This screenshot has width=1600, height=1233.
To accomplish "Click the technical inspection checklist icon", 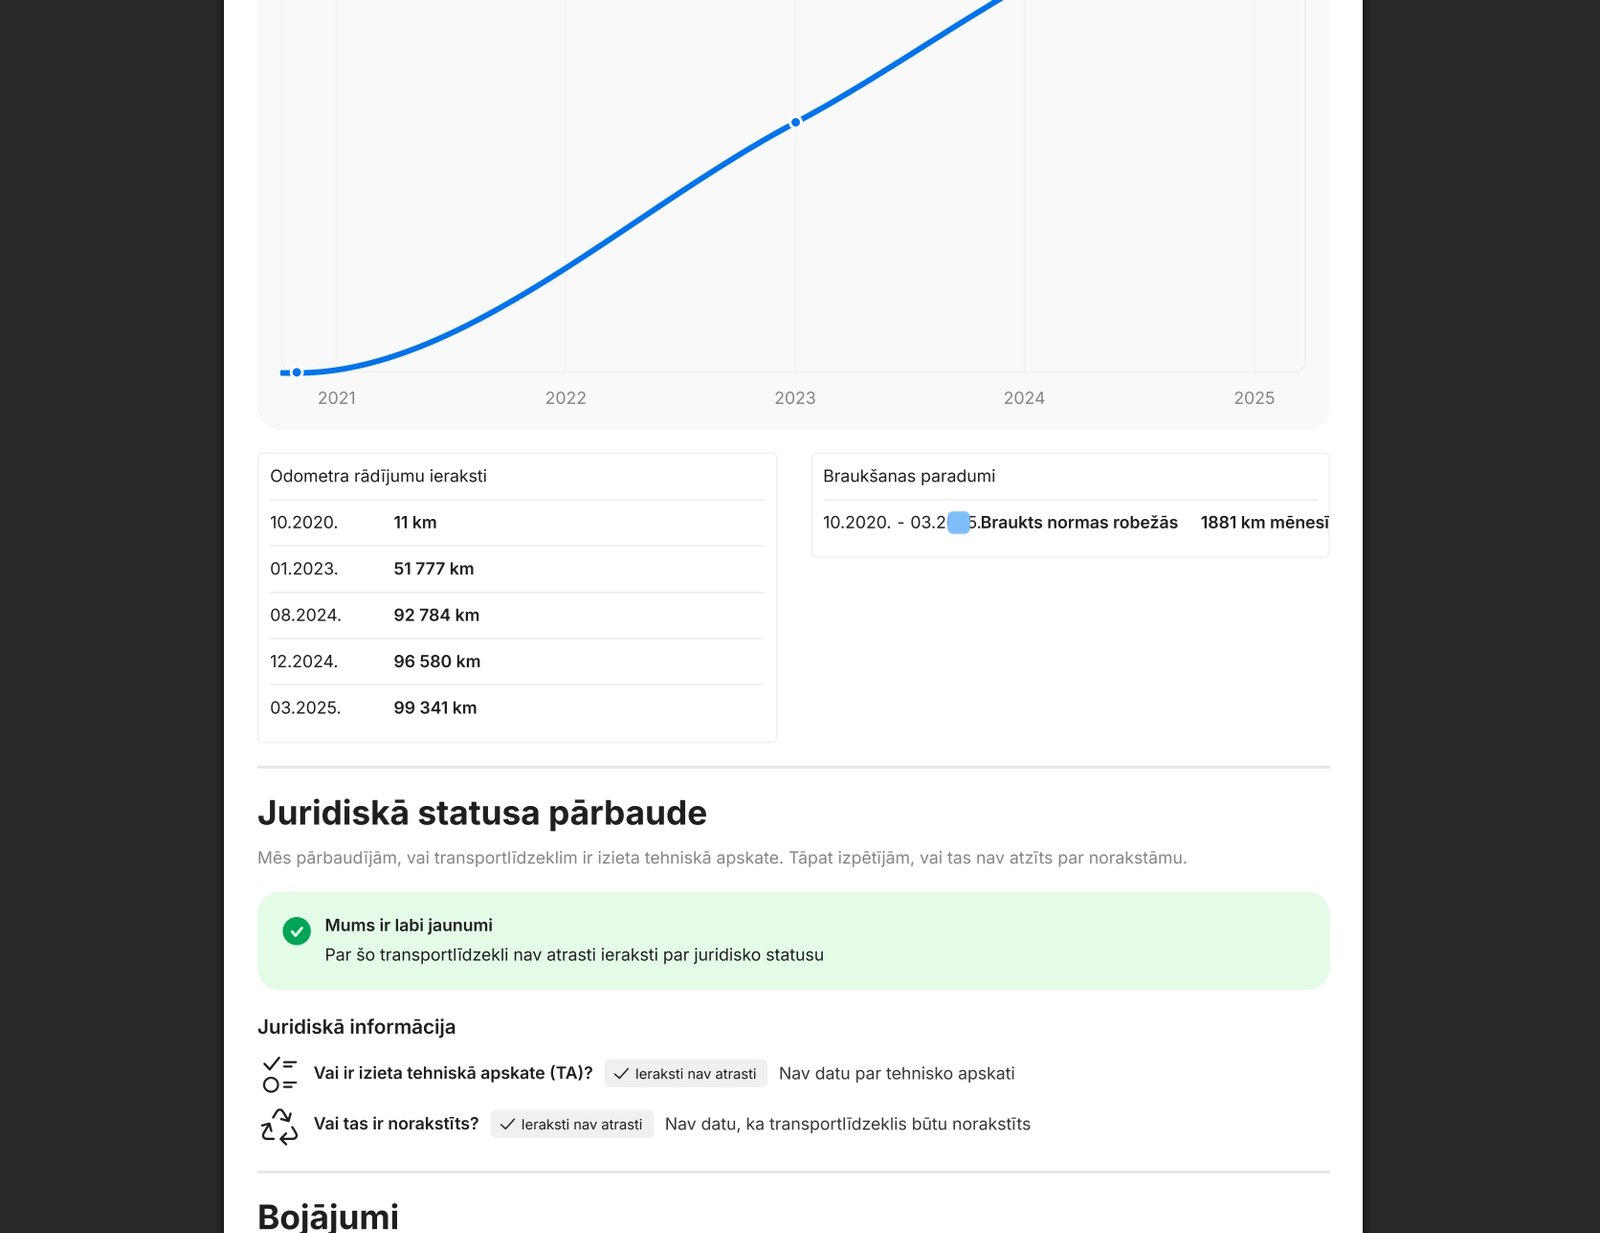I will (280, 1074).
